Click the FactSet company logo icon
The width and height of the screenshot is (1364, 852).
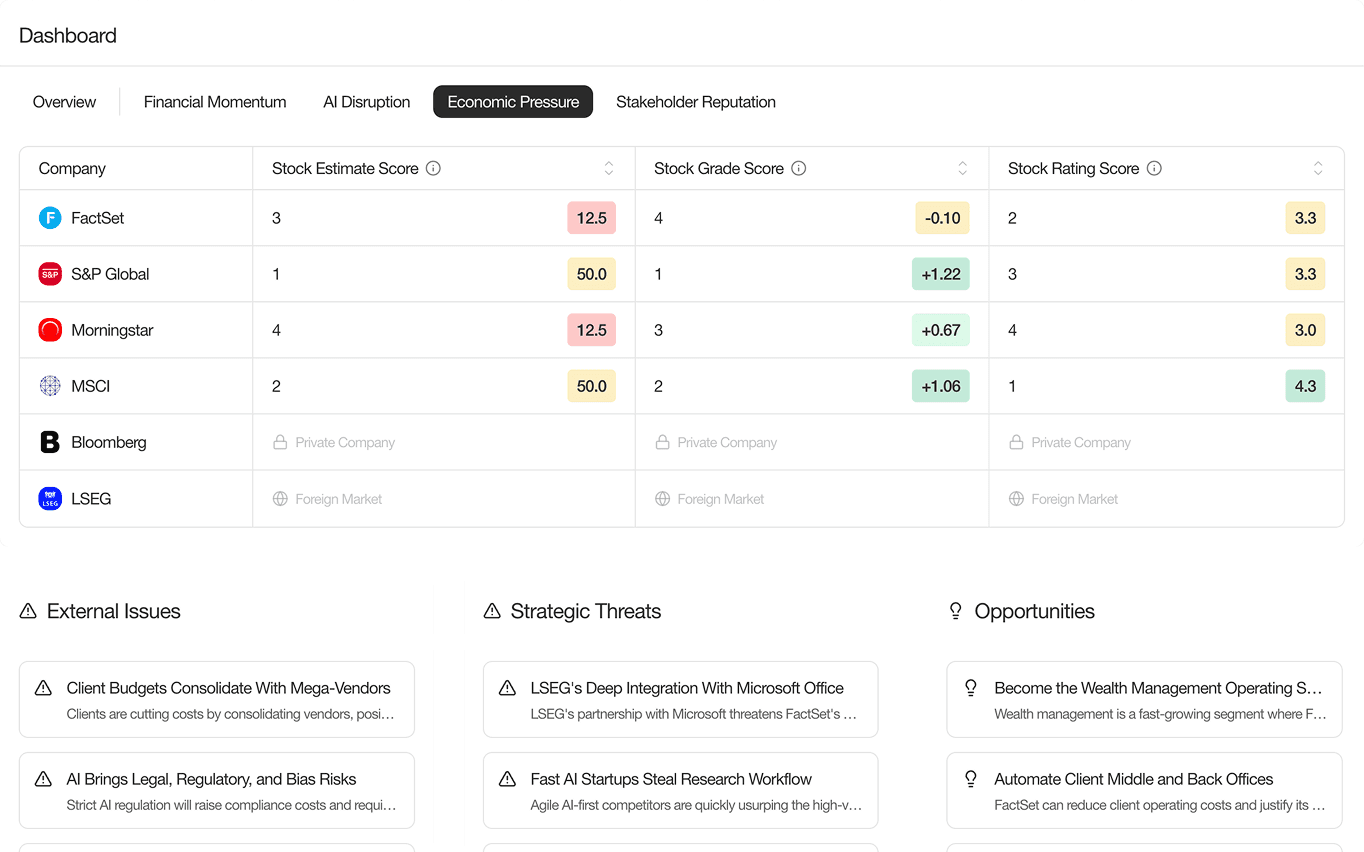[50, 218]
